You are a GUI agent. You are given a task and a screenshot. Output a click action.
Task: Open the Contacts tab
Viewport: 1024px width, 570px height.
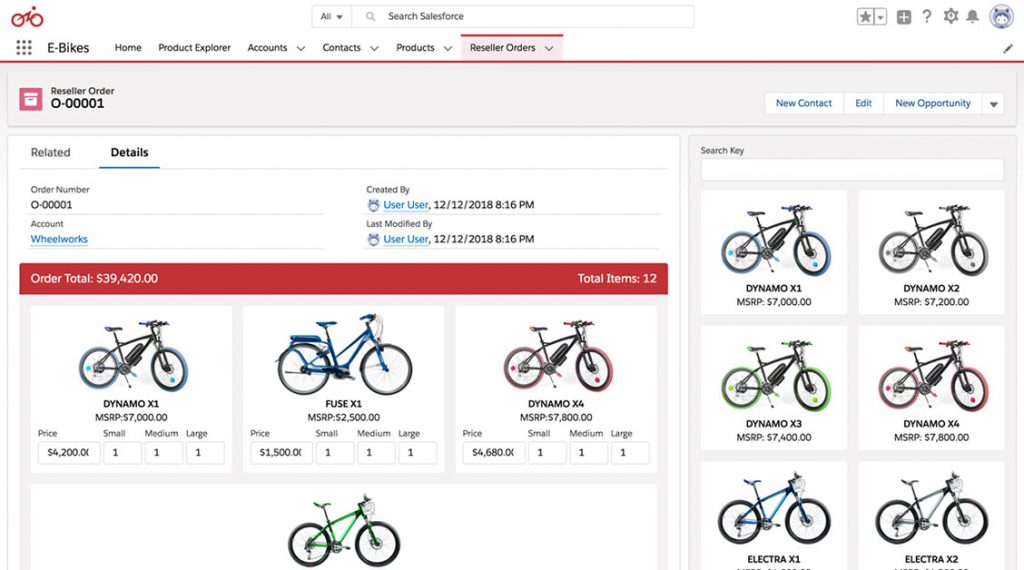pyautogui.click(x=341, y=48)
